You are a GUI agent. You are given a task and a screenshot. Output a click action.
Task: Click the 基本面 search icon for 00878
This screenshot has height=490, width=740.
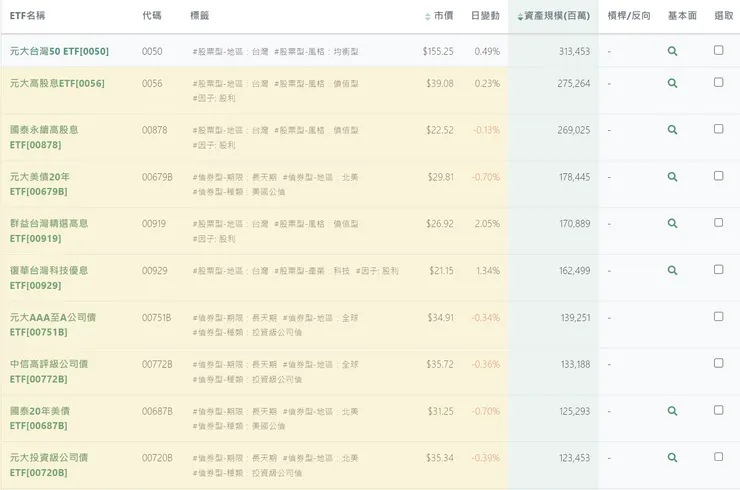pyautogui.click(x=672, y=130)
